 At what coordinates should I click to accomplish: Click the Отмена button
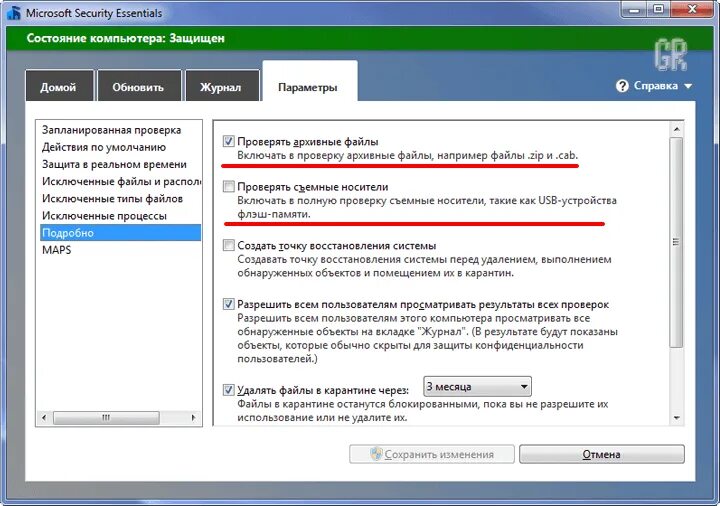tap(602, 454)
